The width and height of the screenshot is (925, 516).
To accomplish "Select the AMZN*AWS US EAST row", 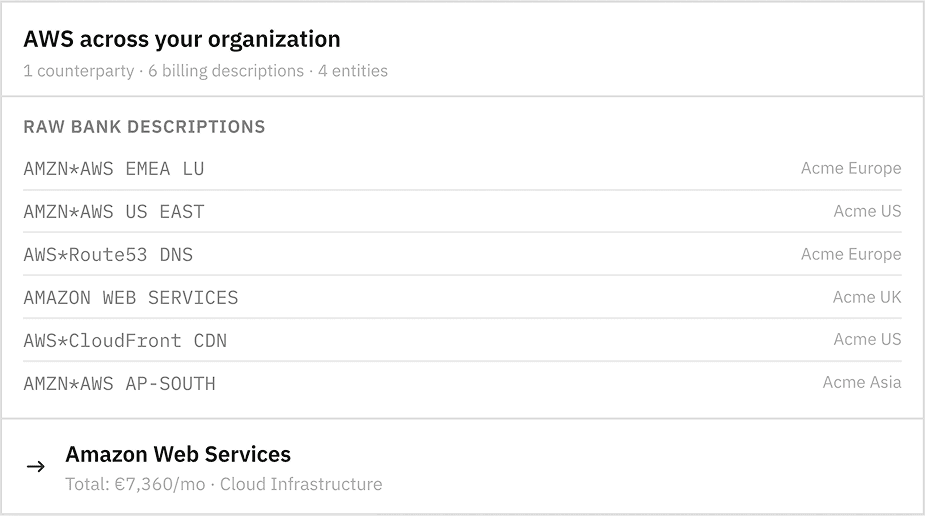I will click(x=114, y=212).
